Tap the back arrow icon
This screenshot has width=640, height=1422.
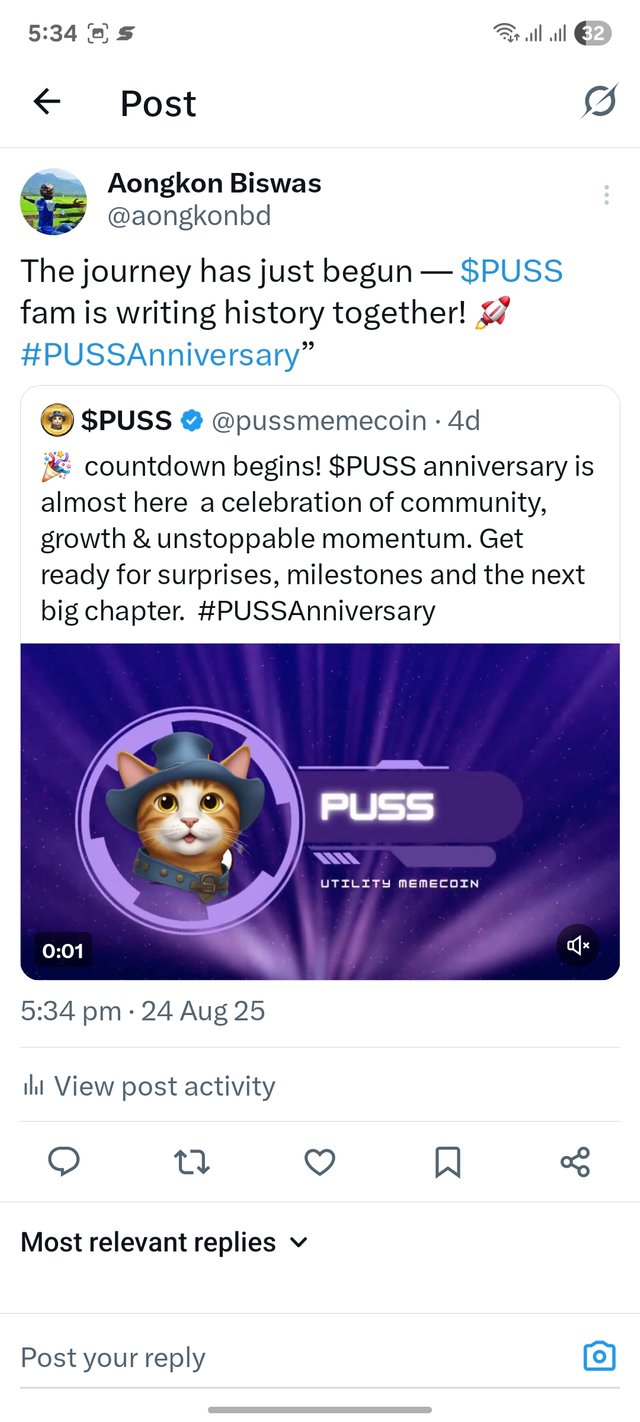tap(47, 102)
